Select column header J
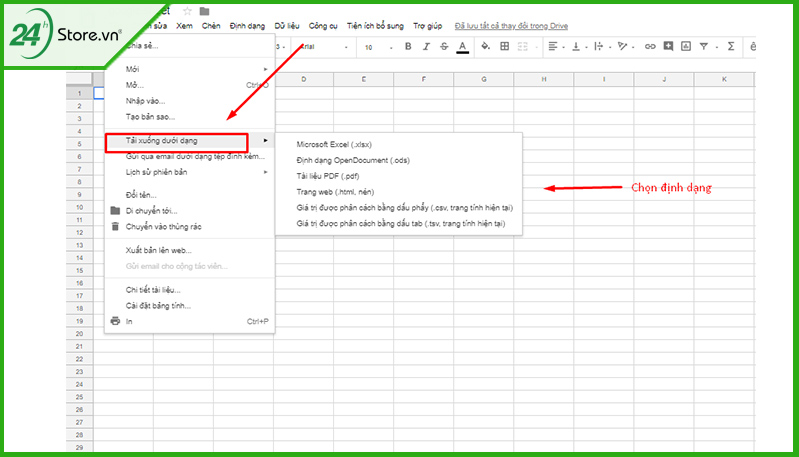The image size is (799, 457). tap(664, 79)
